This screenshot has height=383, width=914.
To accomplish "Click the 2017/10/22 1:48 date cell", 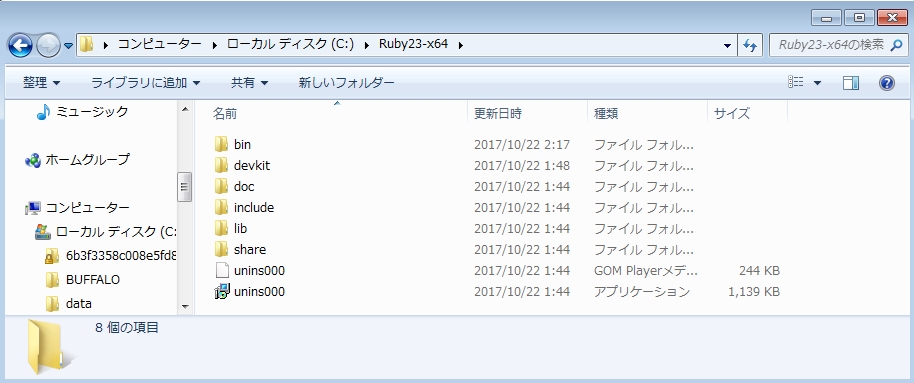I will (x=522, y=166).
